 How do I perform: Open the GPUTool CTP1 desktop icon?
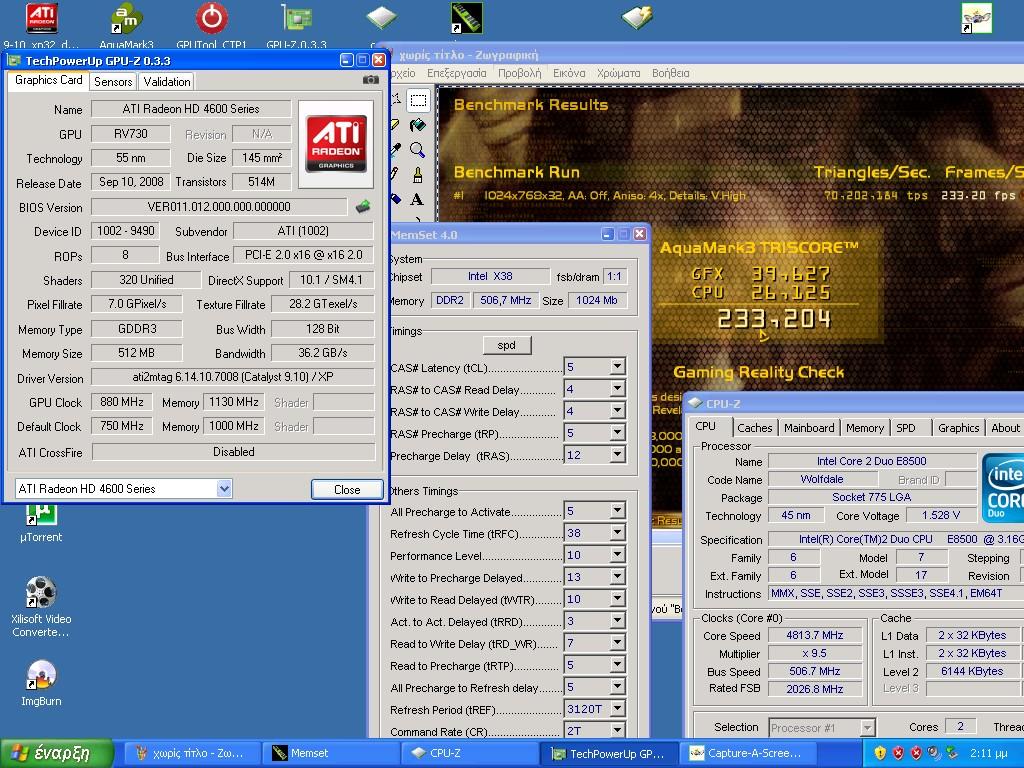coord(212,26)
